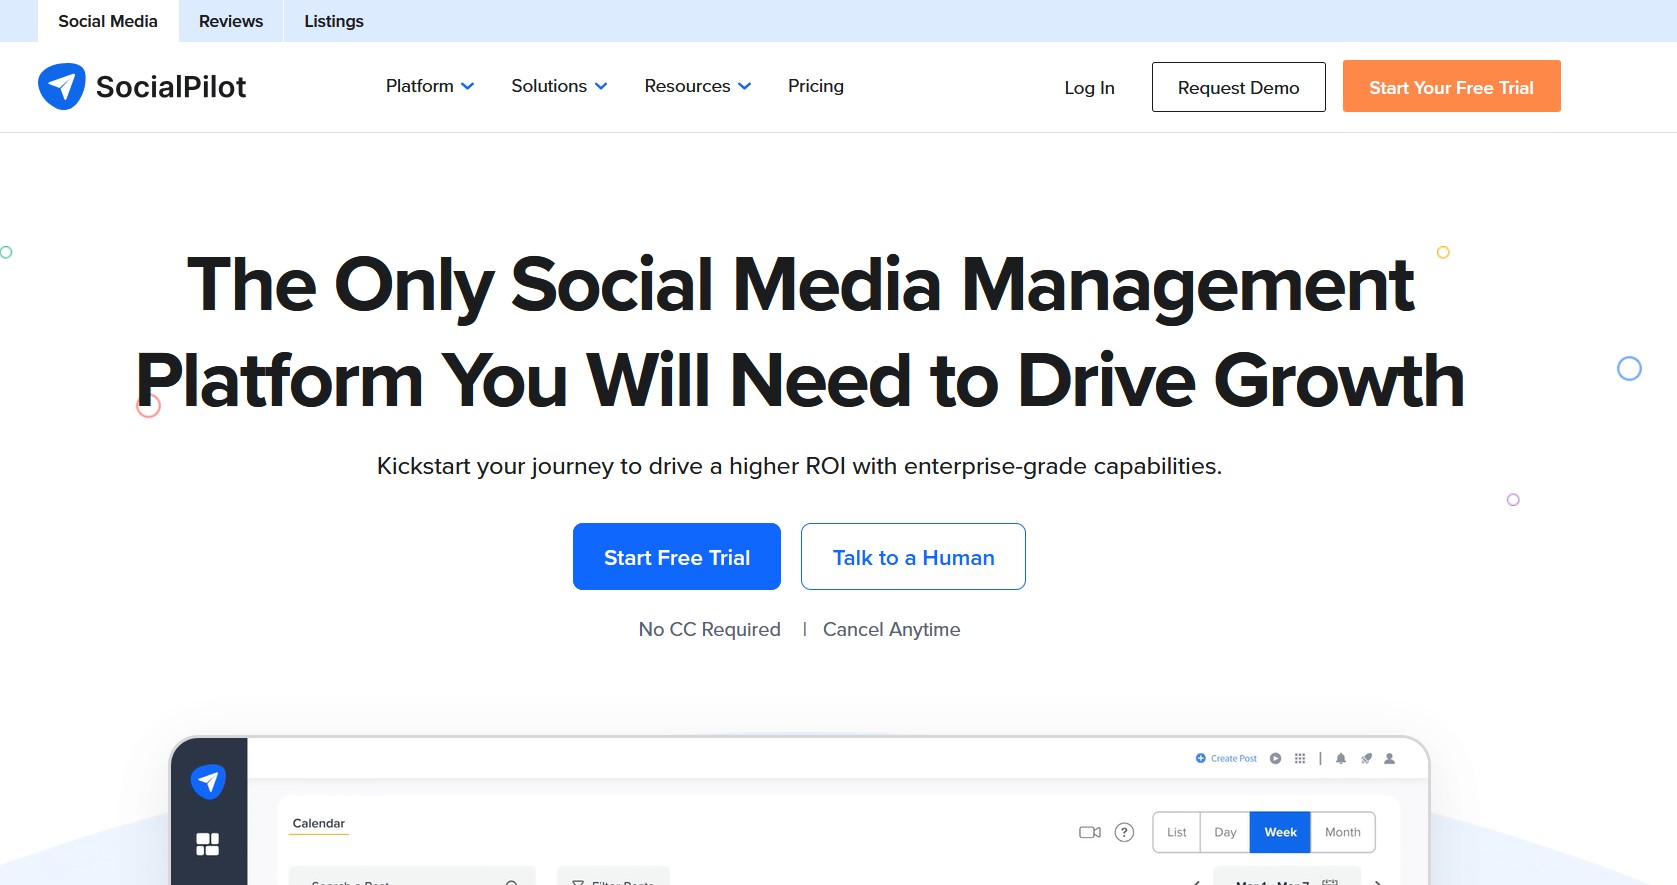This screenshot has height=885, width=1677.
Task: Click the main headline about Social Media Management
Action: [x=800, y=333]
